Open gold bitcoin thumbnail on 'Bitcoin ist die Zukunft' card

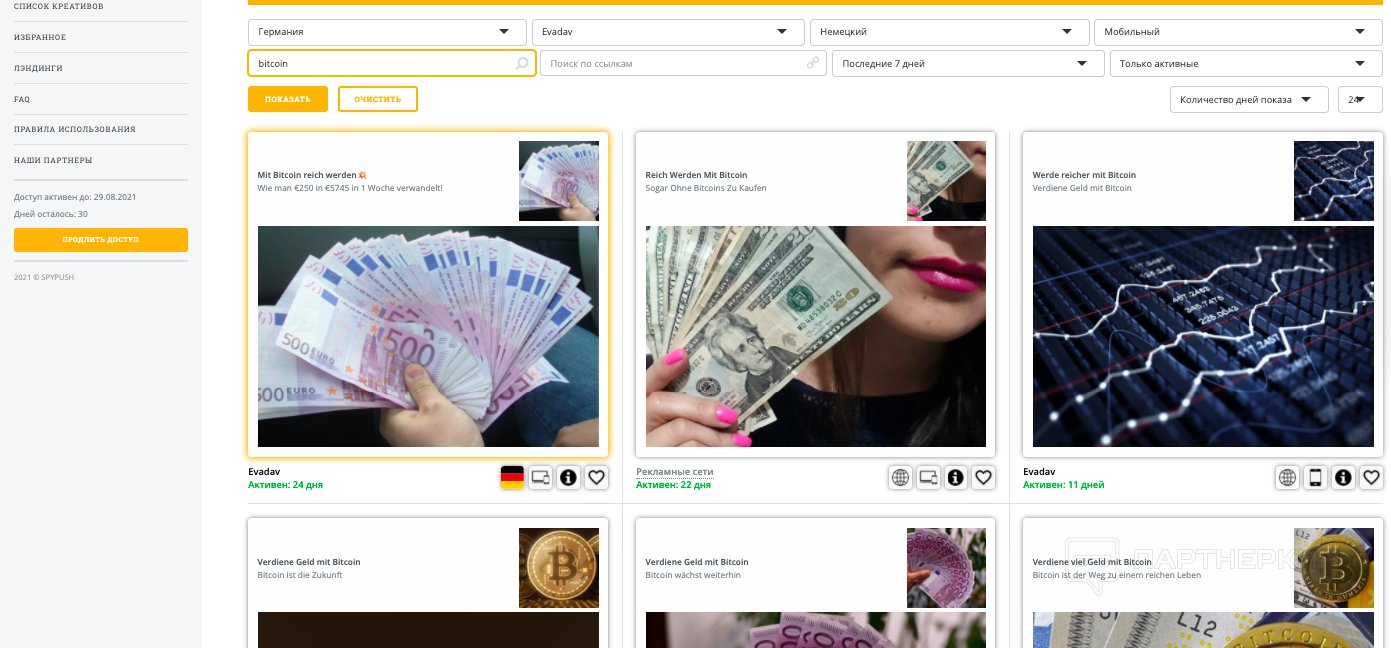coord(559,568)
